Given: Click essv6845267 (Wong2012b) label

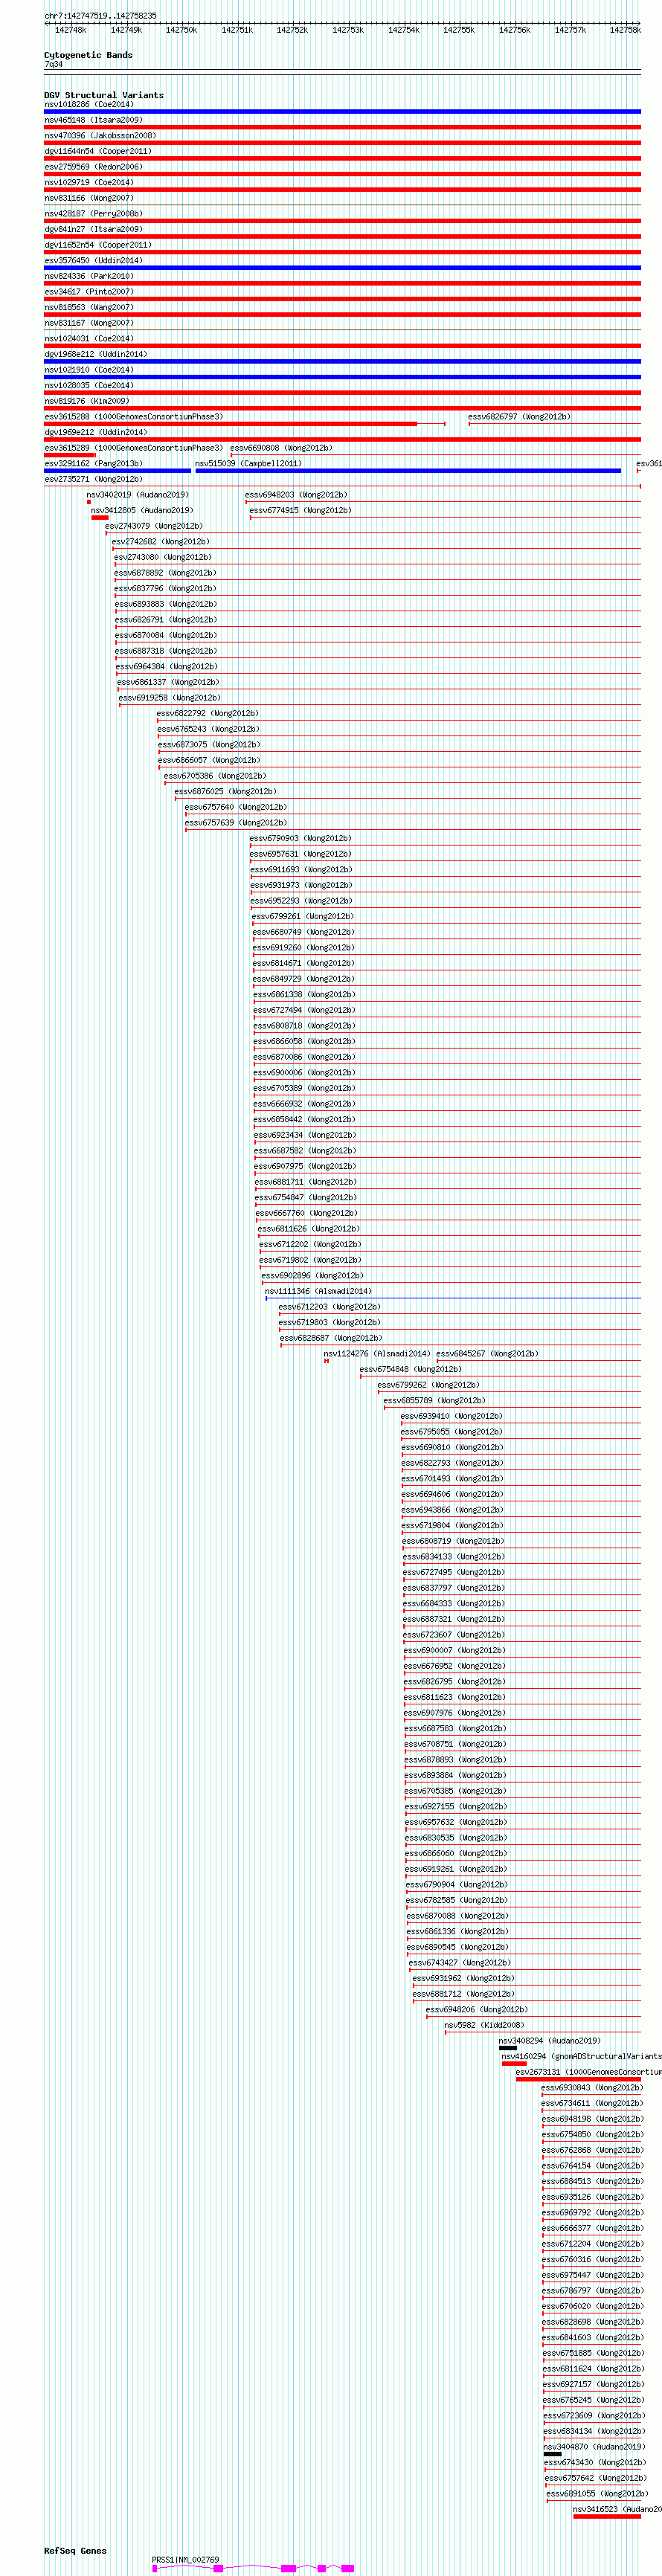Looking at the screenshot, I should pyautogui.click(x=487, y=1353).
